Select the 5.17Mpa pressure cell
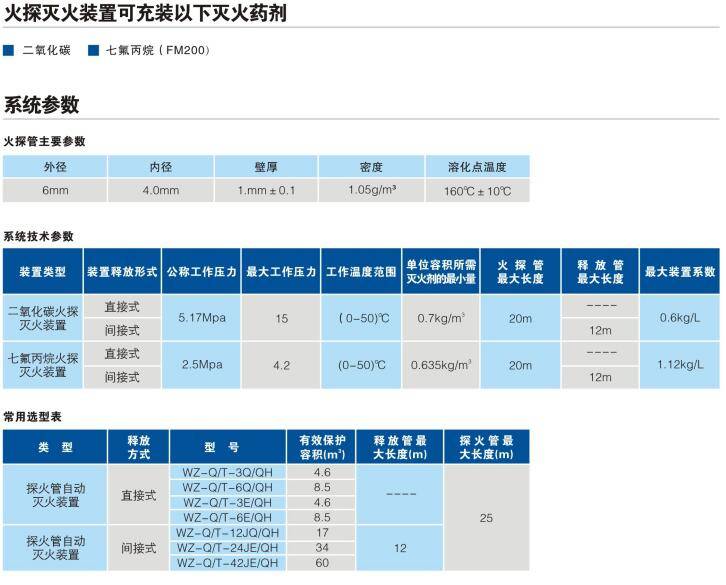This screenshot has height=585, width=726. coord(201,318)
